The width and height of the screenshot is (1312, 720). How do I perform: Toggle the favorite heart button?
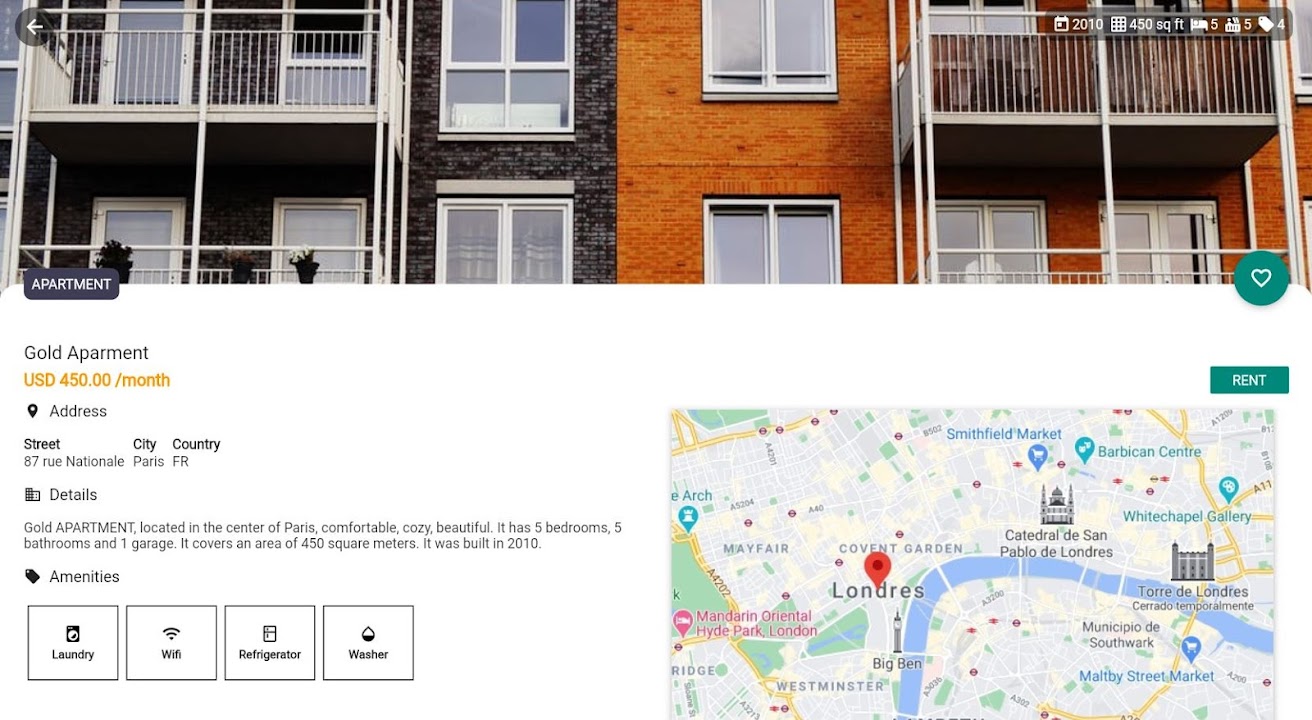1261,278
